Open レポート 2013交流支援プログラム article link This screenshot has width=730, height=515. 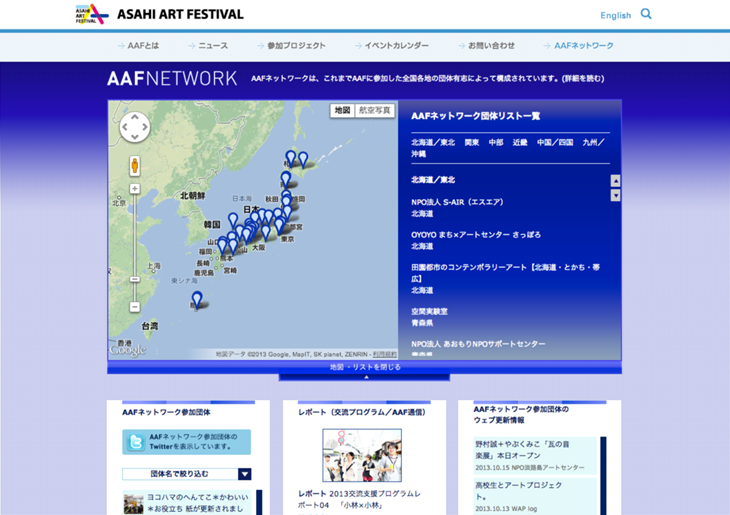tap(359, 499)
